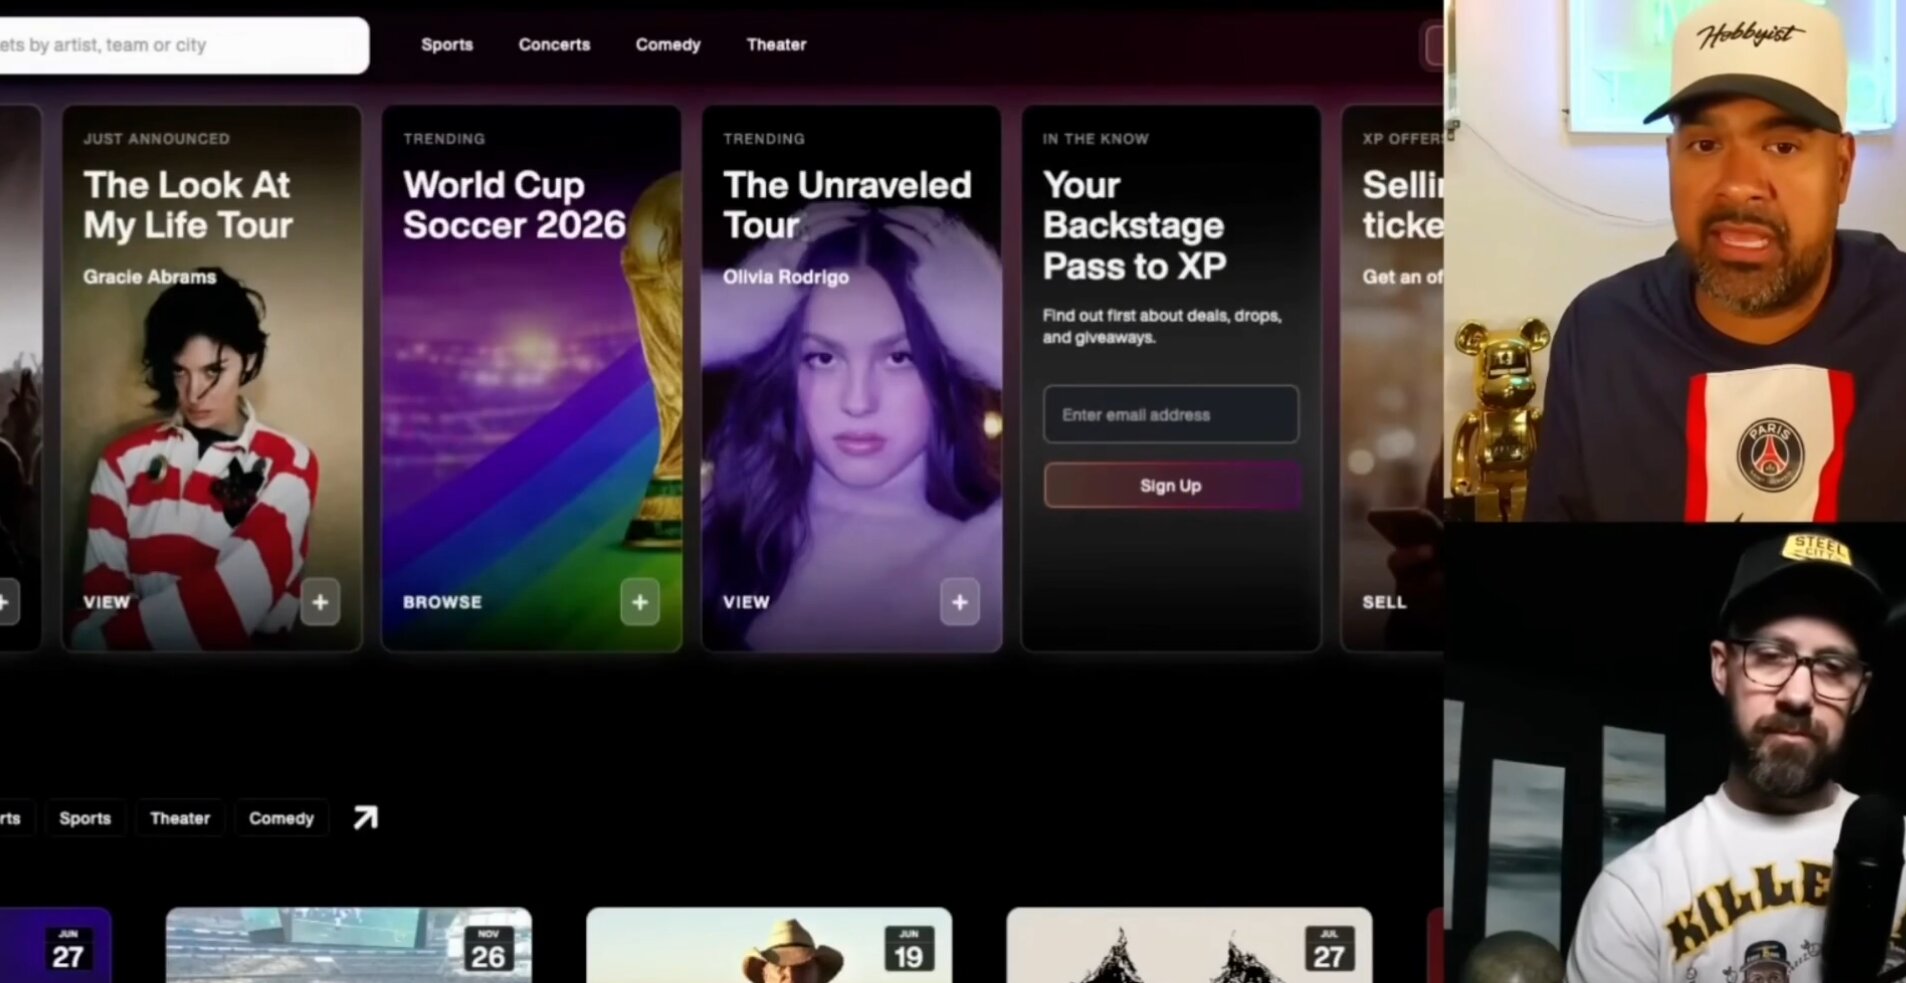Open the Jun 27 event thumbnail
1906x983 pixels.
55,945
